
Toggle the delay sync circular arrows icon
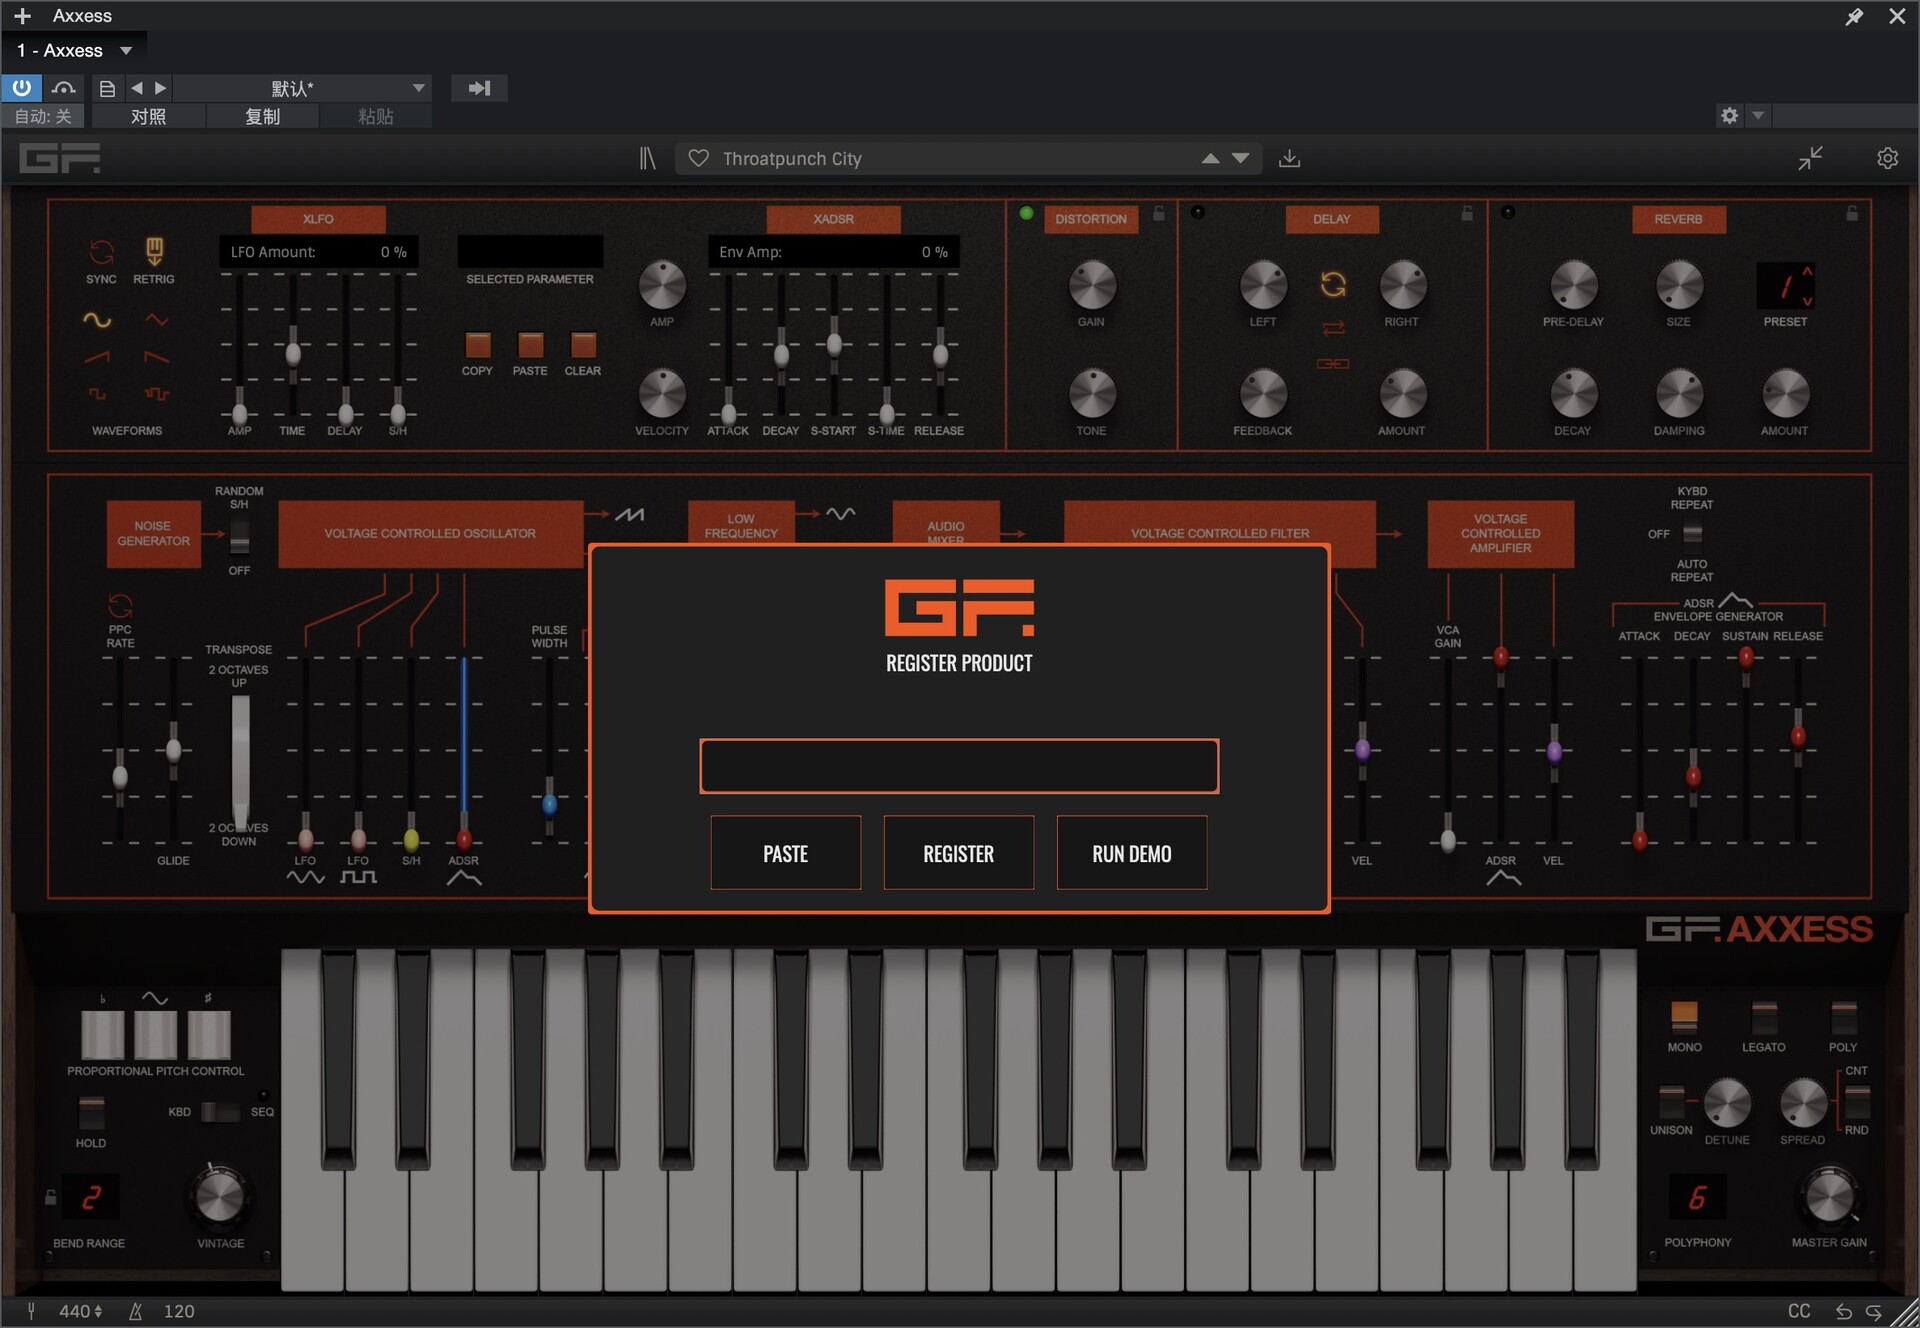pos(1333,285)
